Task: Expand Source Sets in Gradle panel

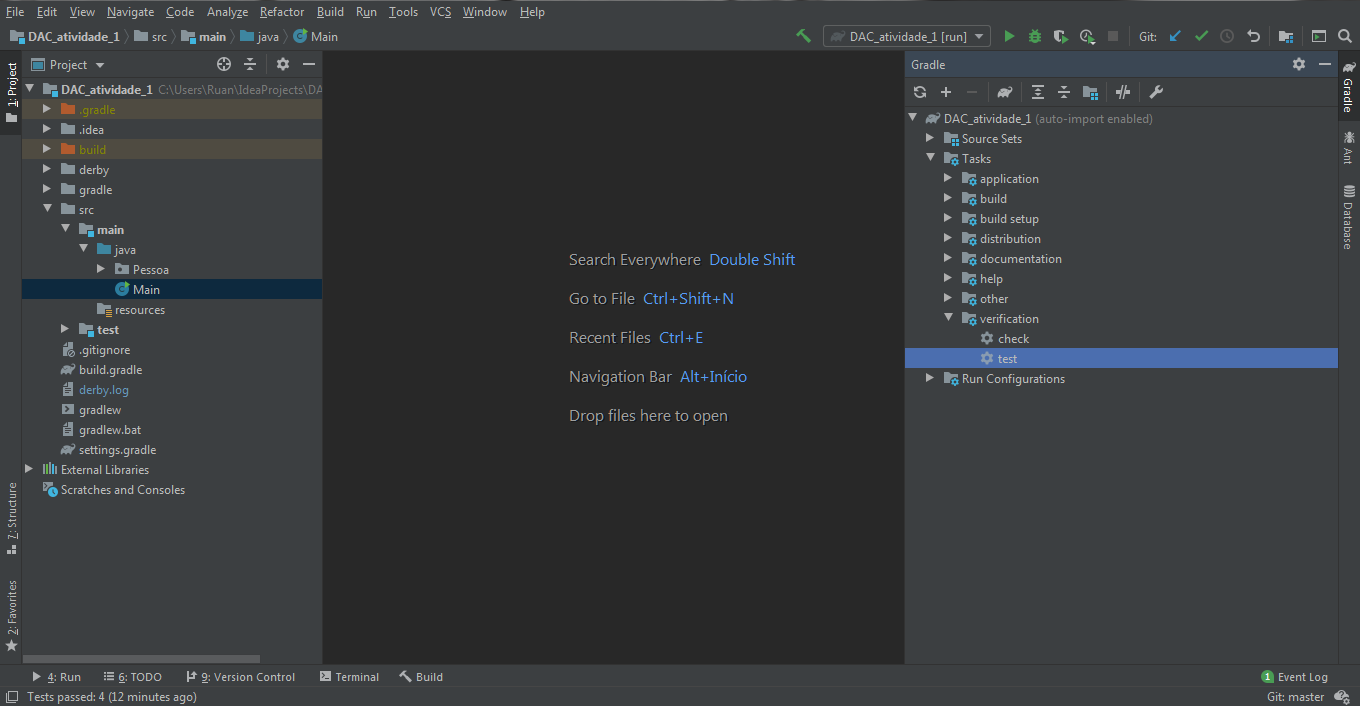Action: (x=930, y=139)
